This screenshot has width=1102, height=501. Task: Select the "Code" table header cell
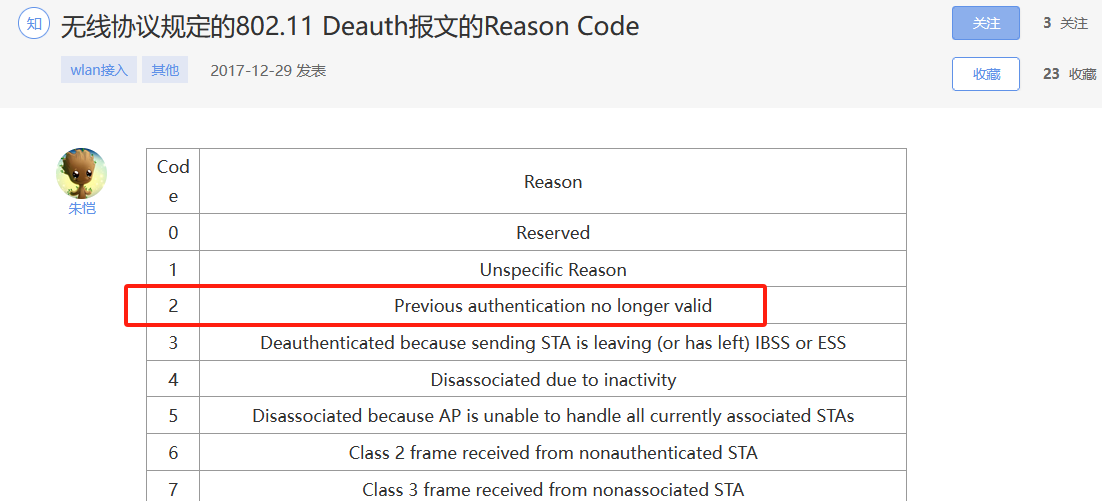(173, 181)
